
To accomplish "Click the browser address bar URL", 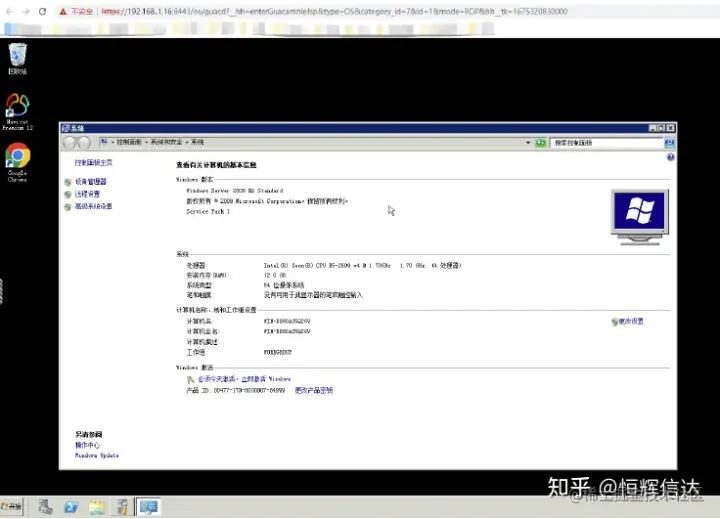I will 334,11.
